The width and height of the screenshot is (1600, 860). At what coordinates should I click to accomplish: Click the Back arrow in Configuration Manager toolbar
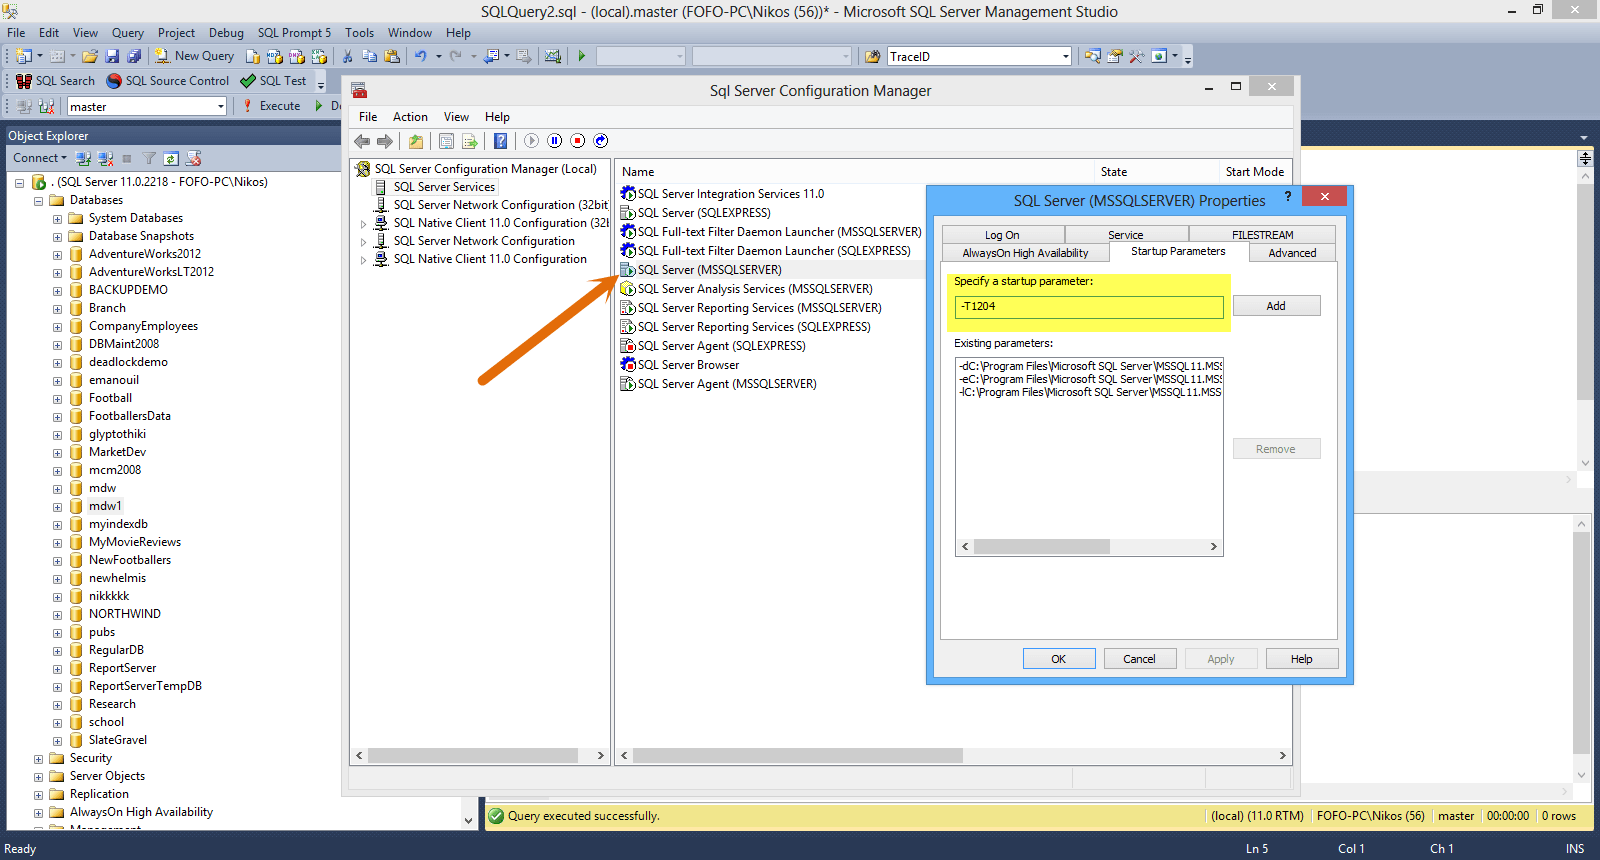362,141
